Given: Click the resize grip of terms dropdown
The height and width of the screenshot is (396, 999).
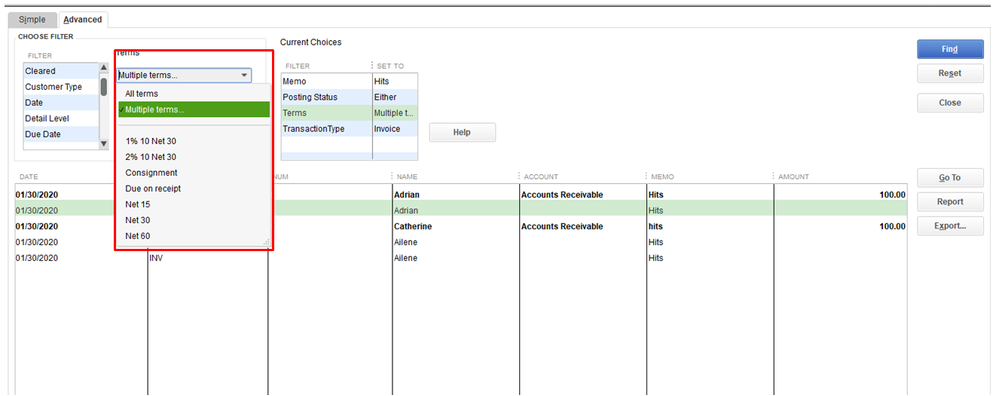Looking at the screenshot, I should click(x=266, y=243).
